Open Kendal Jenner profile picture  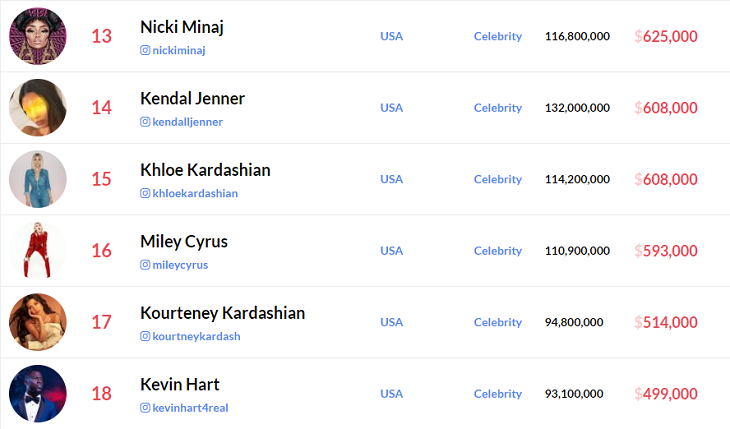click(x=38, y=107)
